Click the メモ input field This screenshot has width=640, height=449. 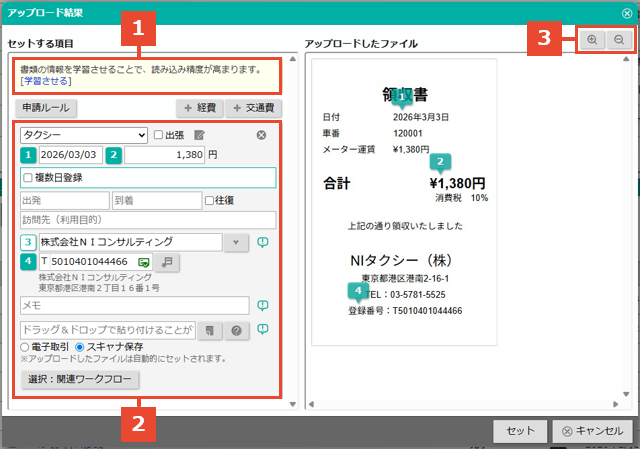[x=135, y=305]
